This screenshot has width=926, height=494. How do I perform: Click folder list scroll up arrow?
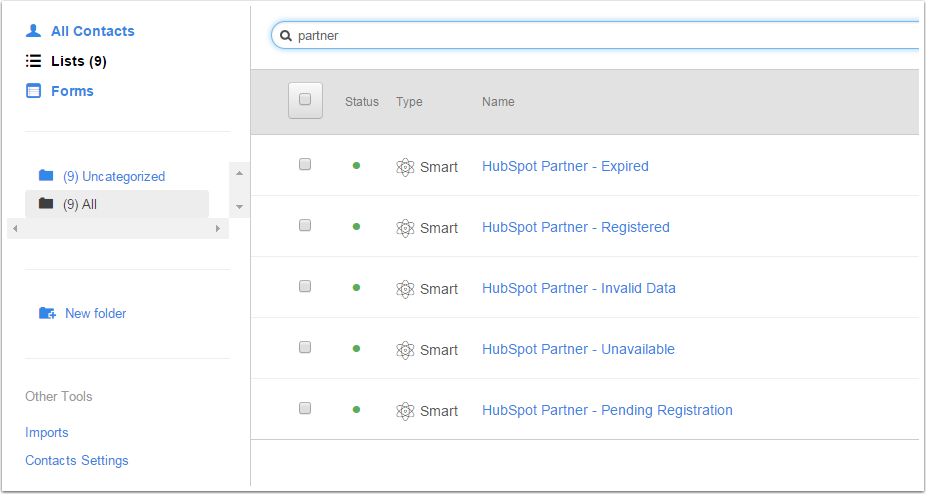coord(239,173)
